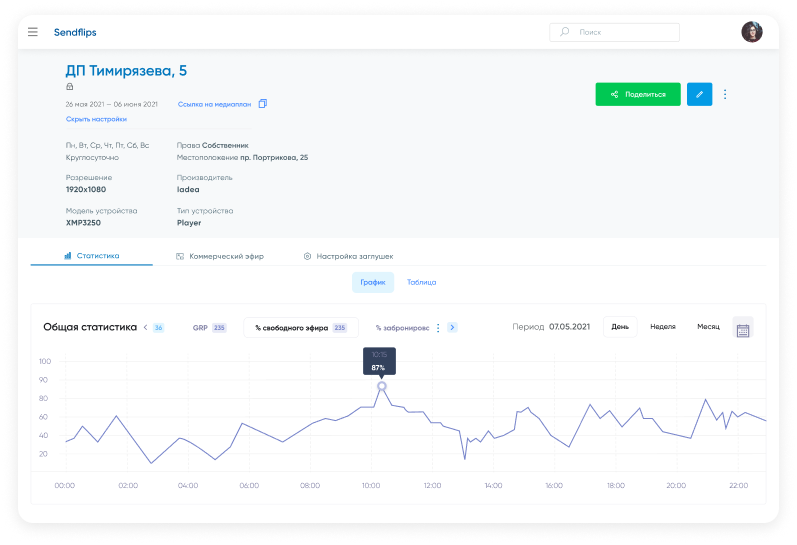This screenshot has width=797, height=545.
Task: Click the lock icon under the title
Action: tap(70, 87)
